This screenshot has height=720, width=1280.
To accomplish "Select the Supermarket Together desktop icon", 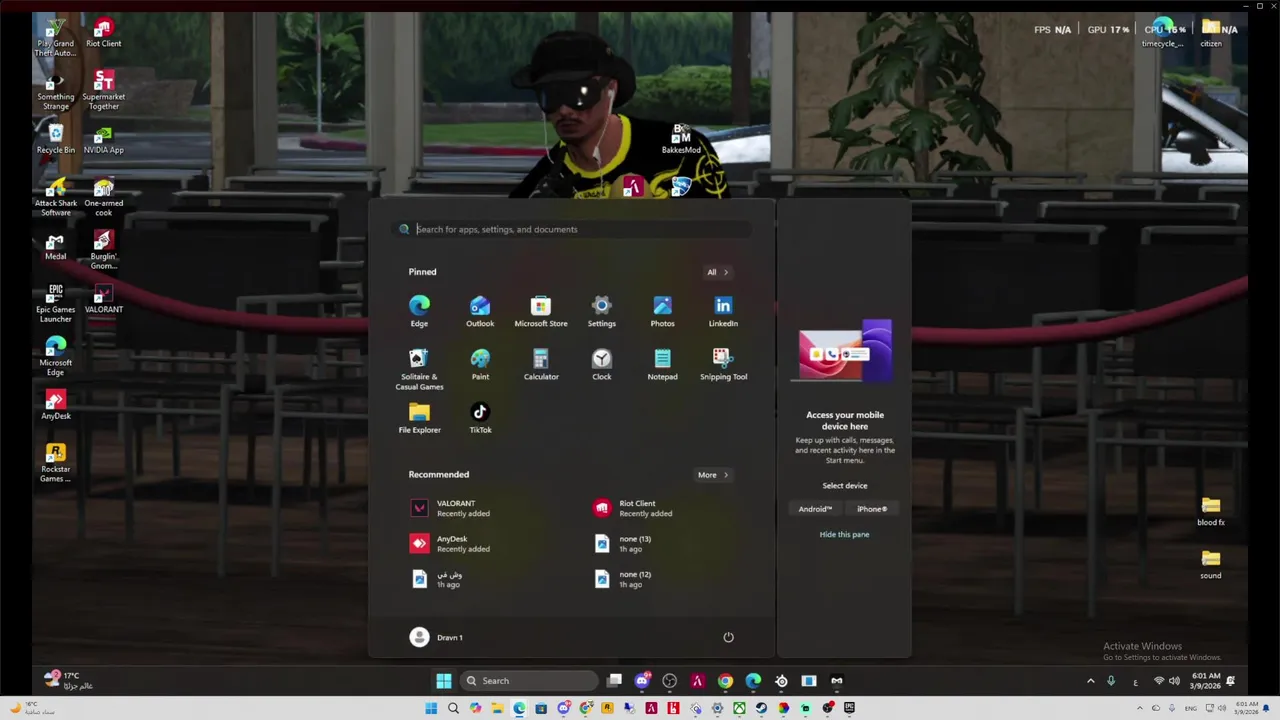I will [x=104, y=91].
